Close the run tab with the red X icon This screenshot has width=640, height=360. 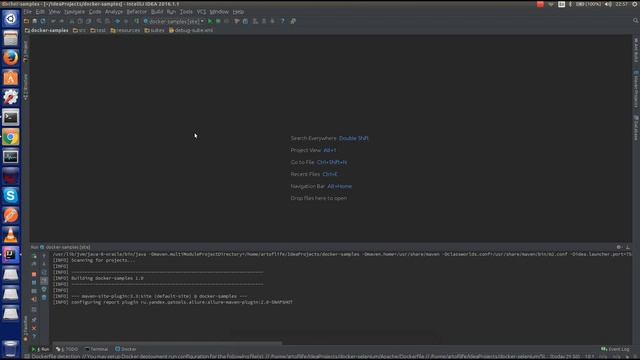click(34, 328)
